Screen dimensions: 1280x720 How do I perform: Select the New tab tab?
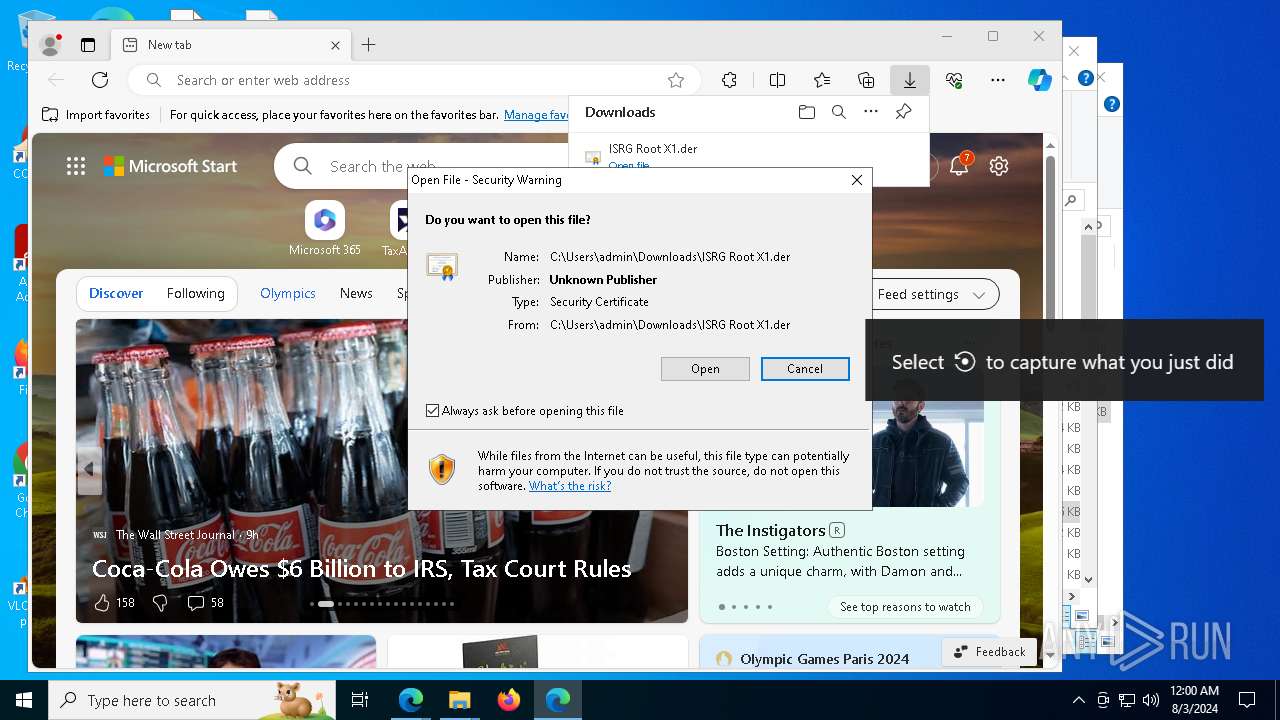(x=230, y=45)
